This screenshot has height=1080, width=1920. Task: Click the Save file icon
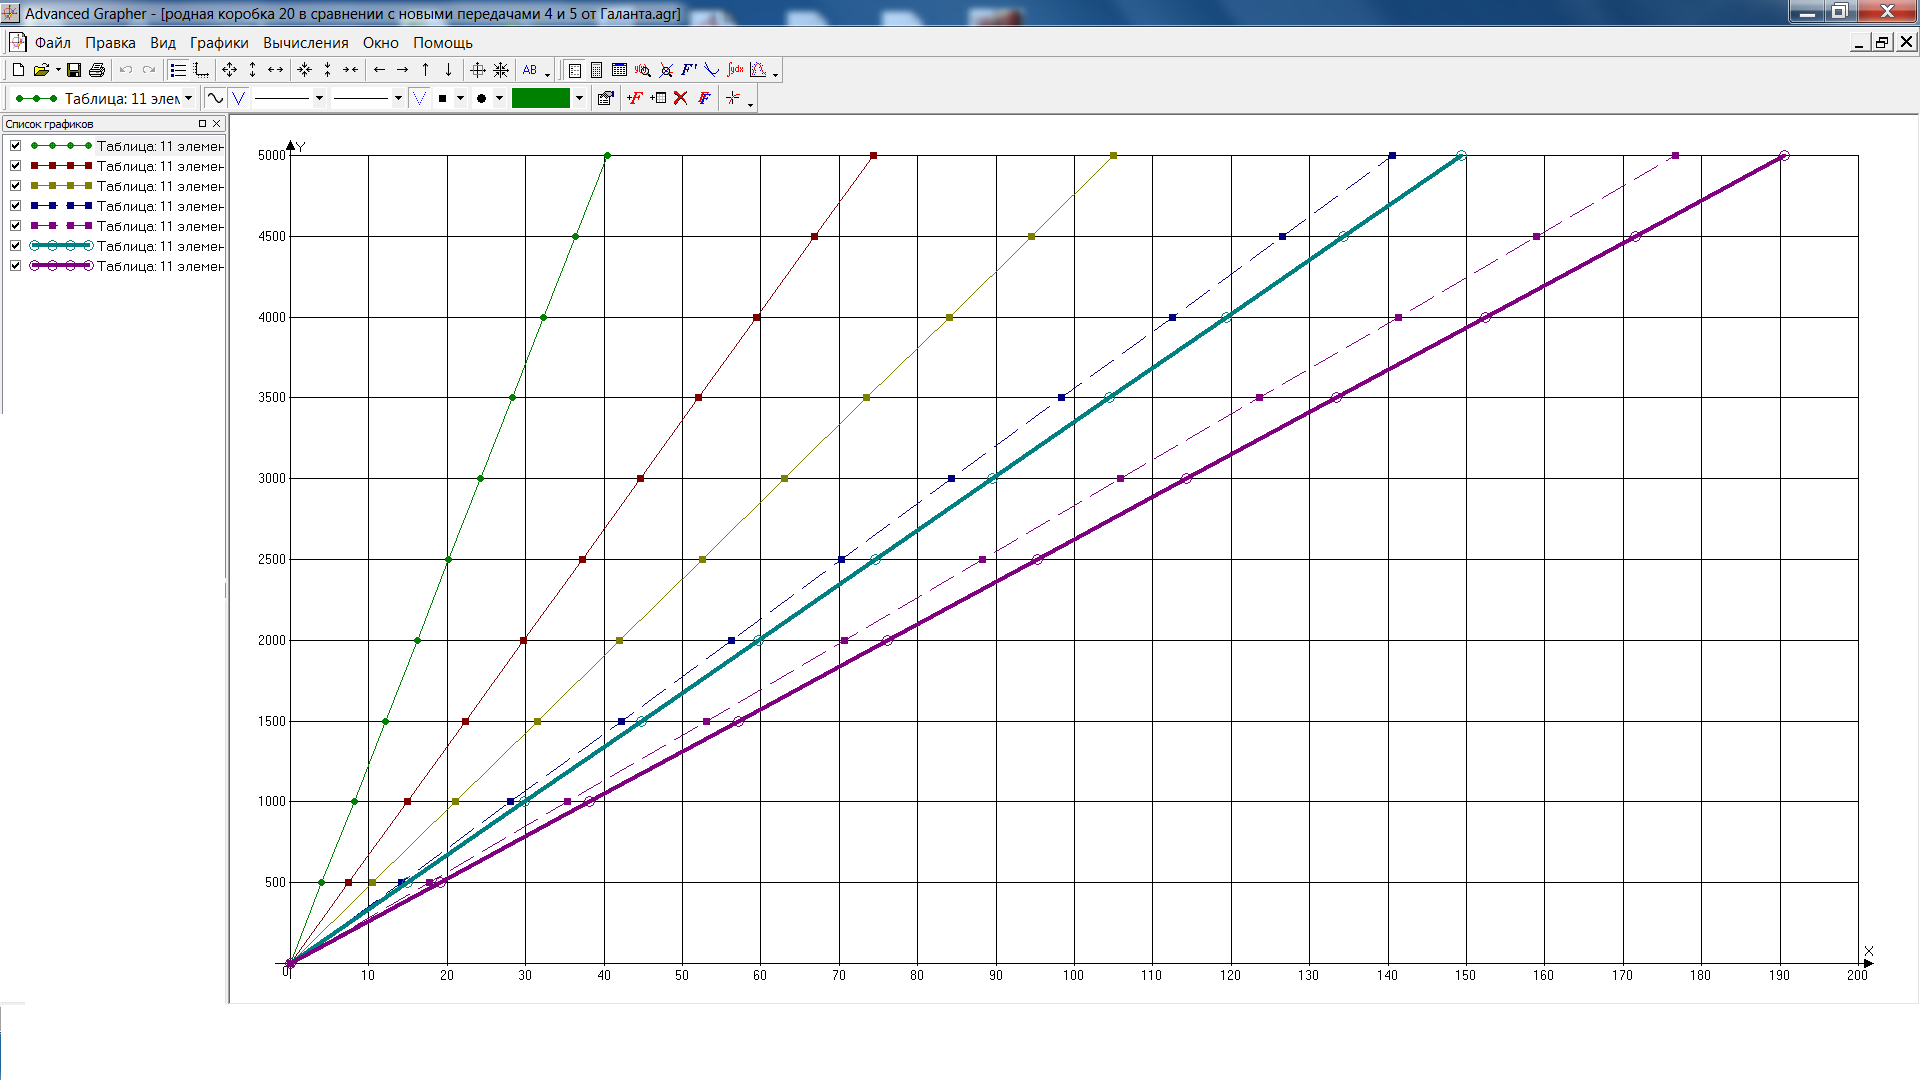[74, 70]
